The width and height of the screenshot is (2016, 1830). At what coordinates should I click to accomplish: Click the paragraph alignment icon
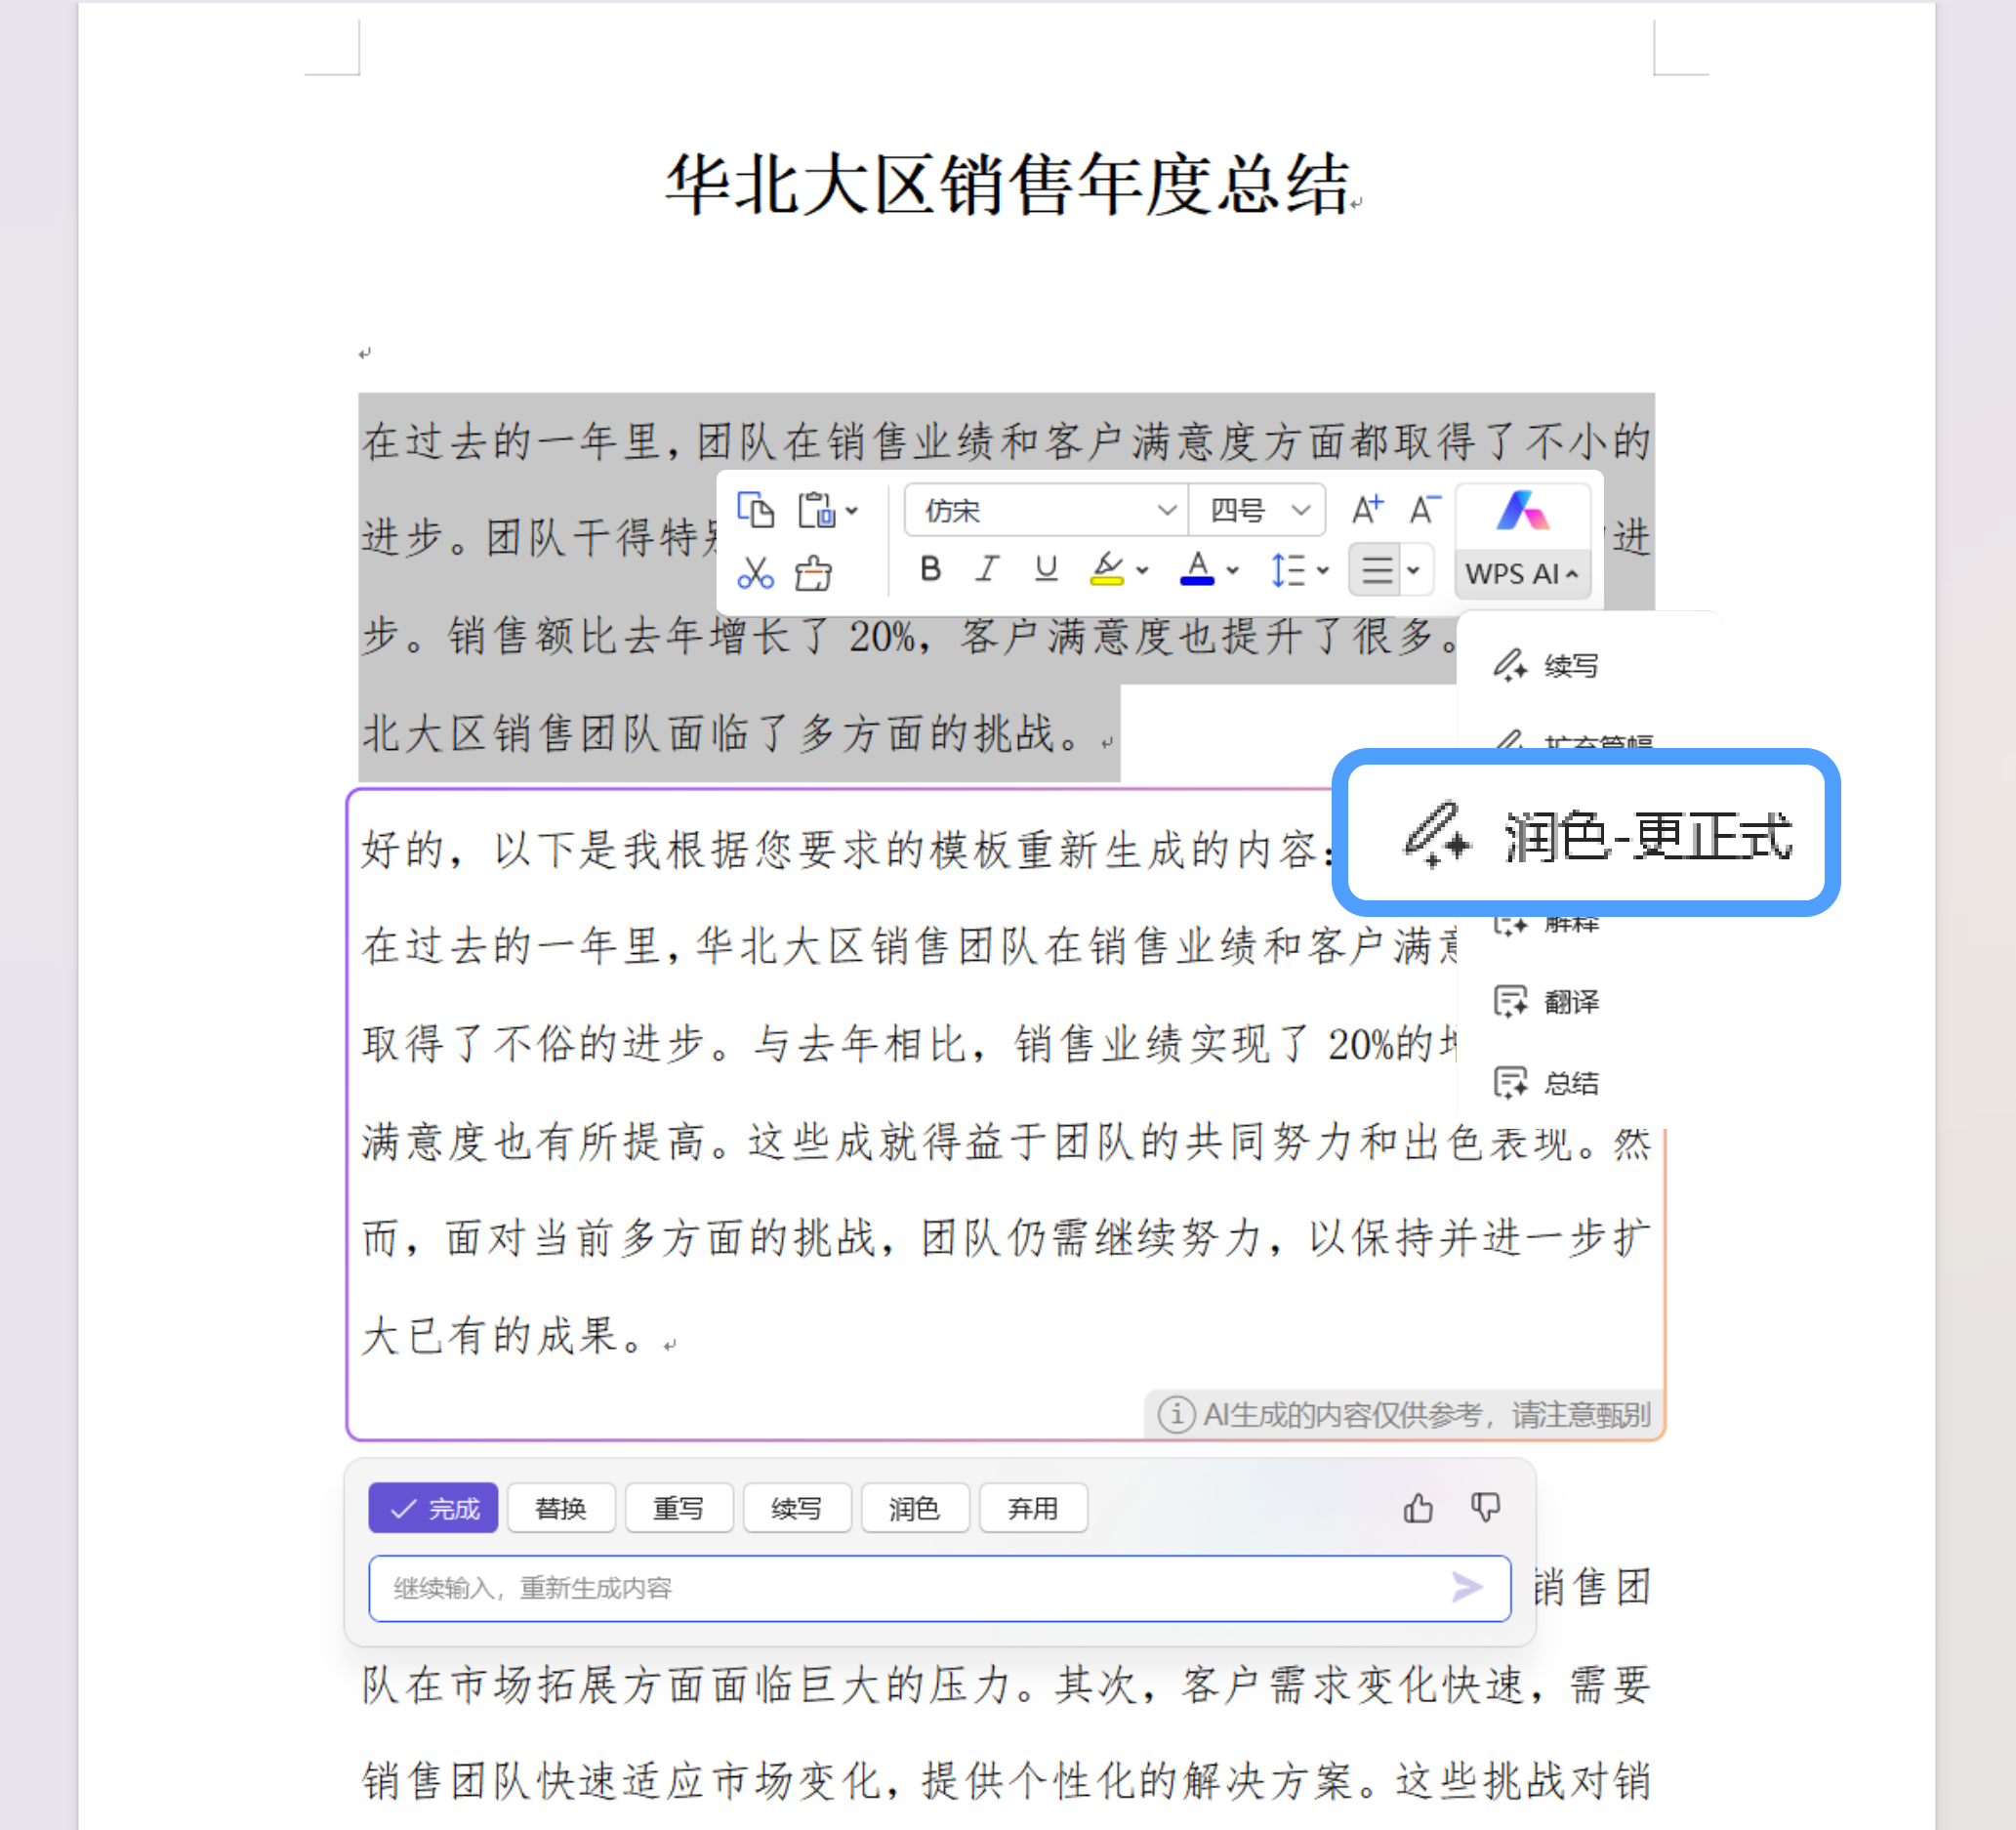click(1376, 570)
